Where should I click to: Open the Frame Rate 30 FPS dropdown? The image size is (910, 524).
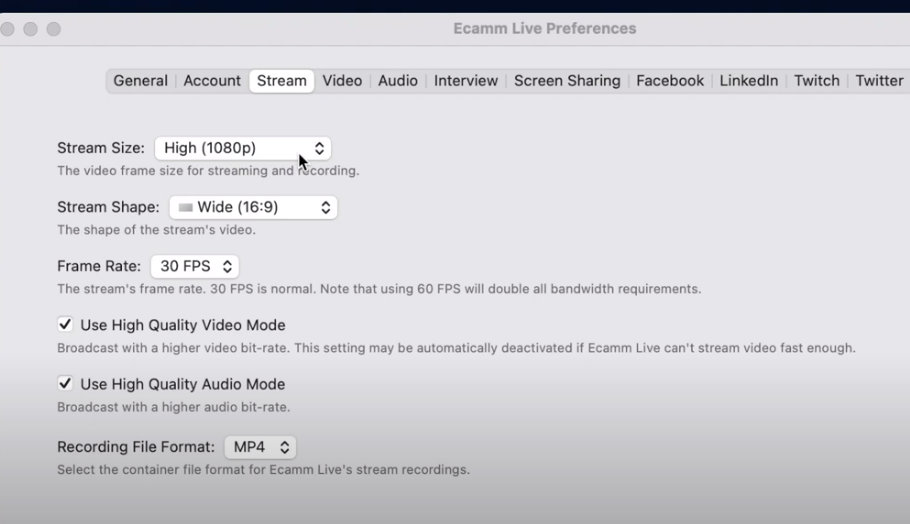(194, 266)
